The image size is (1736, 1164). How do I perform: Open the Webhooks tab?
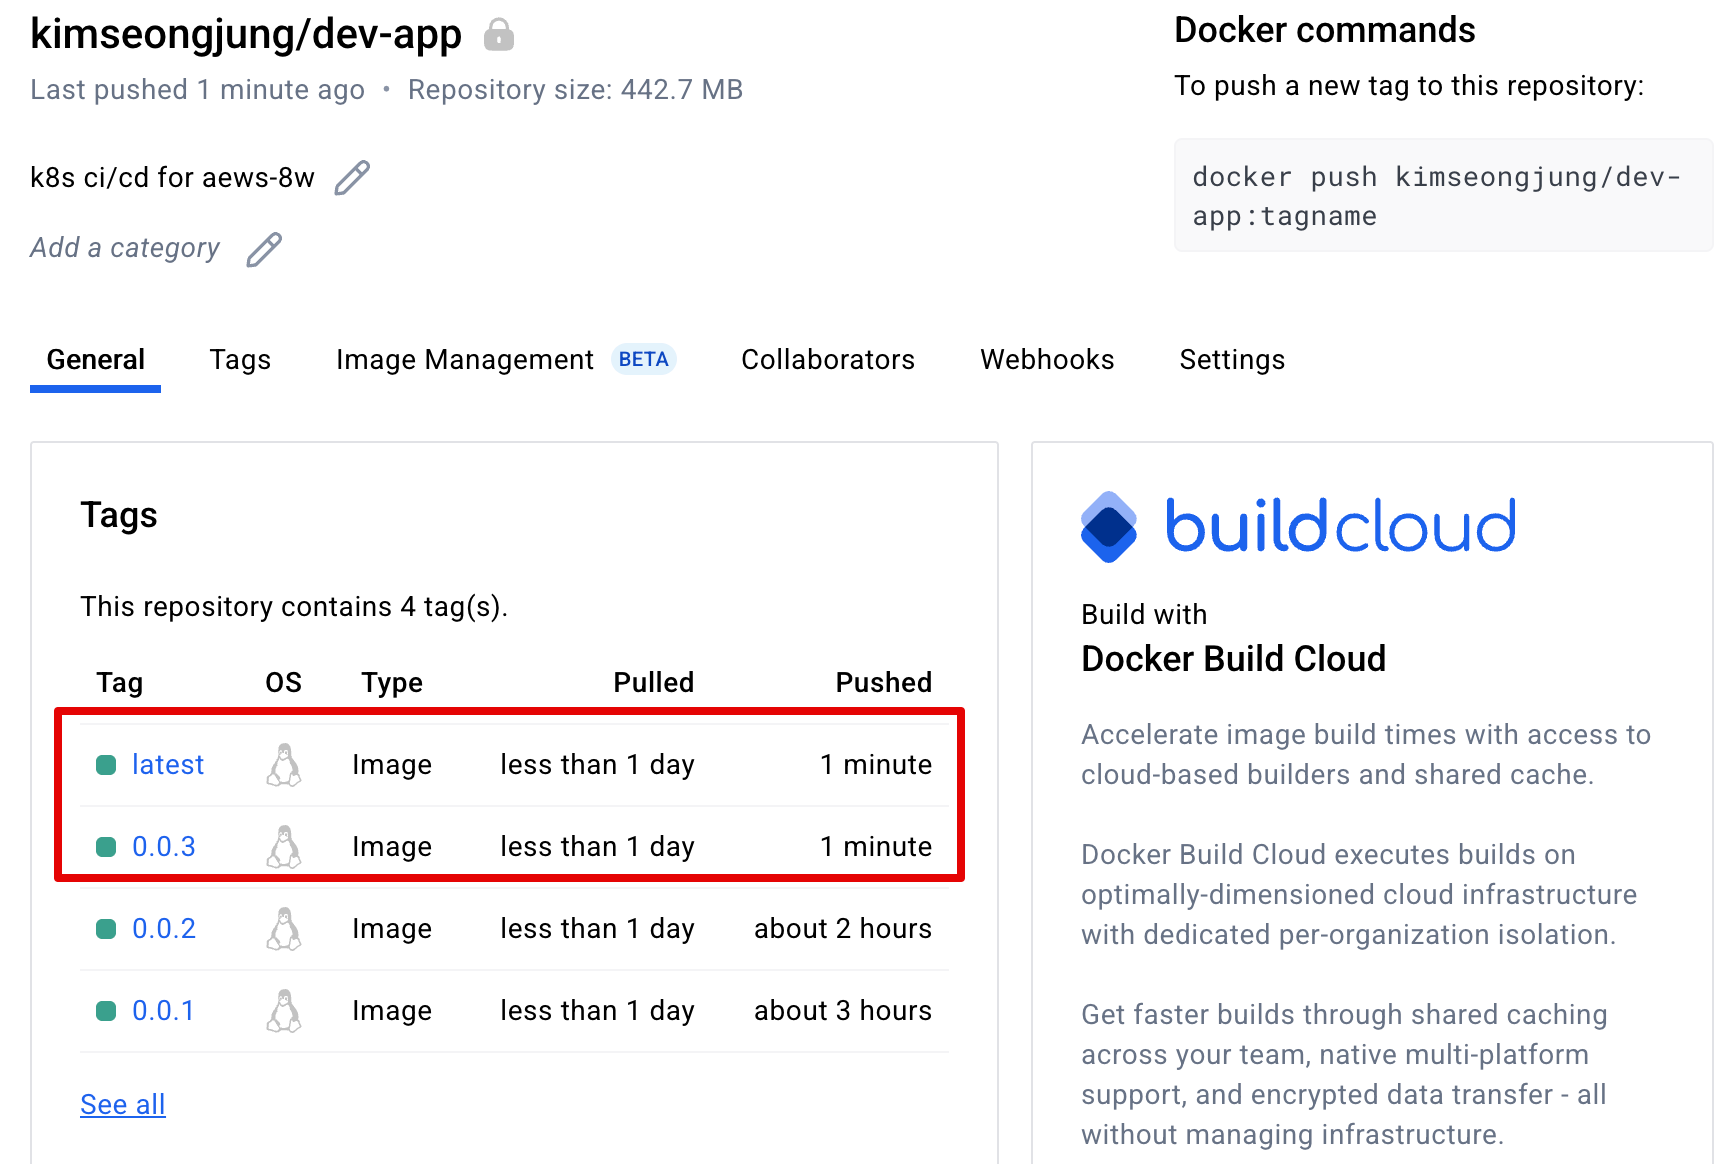pos(1047,360)
